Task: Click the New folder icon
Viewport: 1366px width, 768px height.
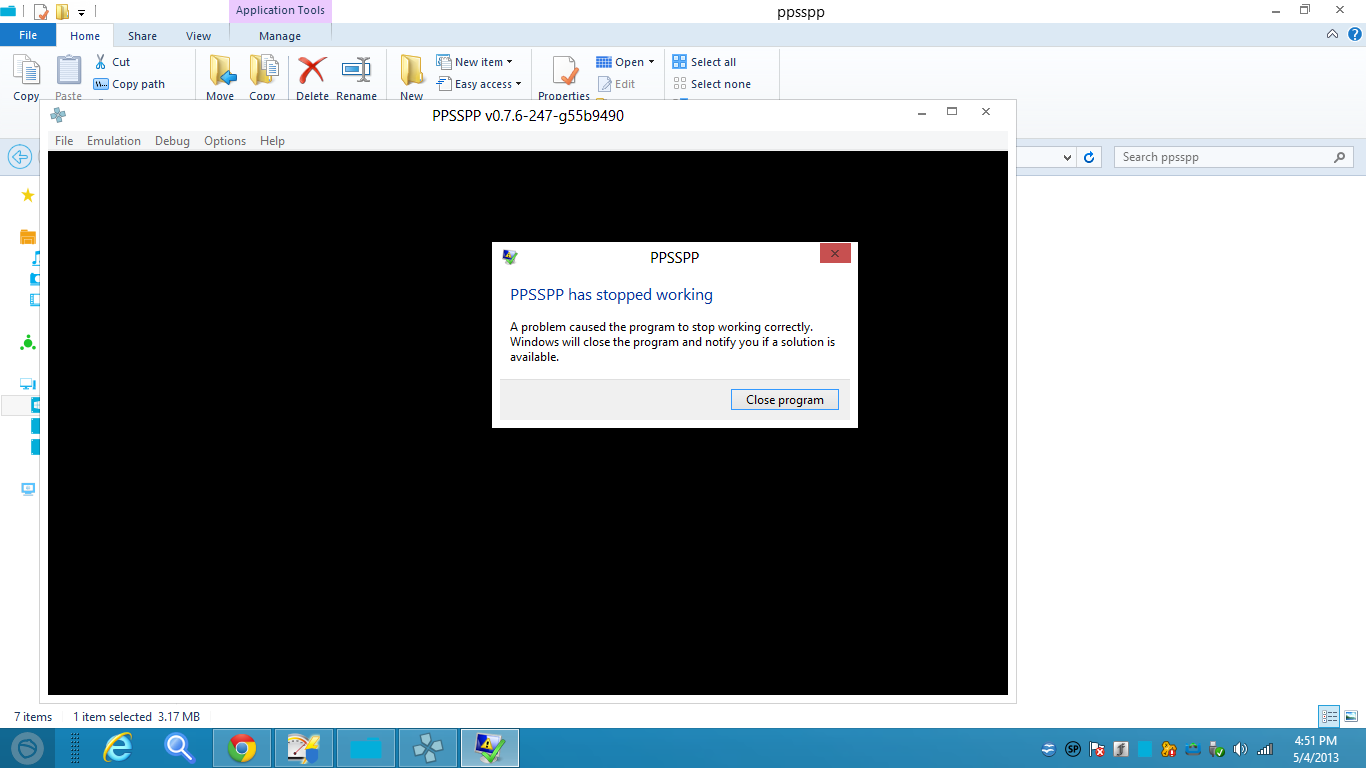Action: (412, 72)
